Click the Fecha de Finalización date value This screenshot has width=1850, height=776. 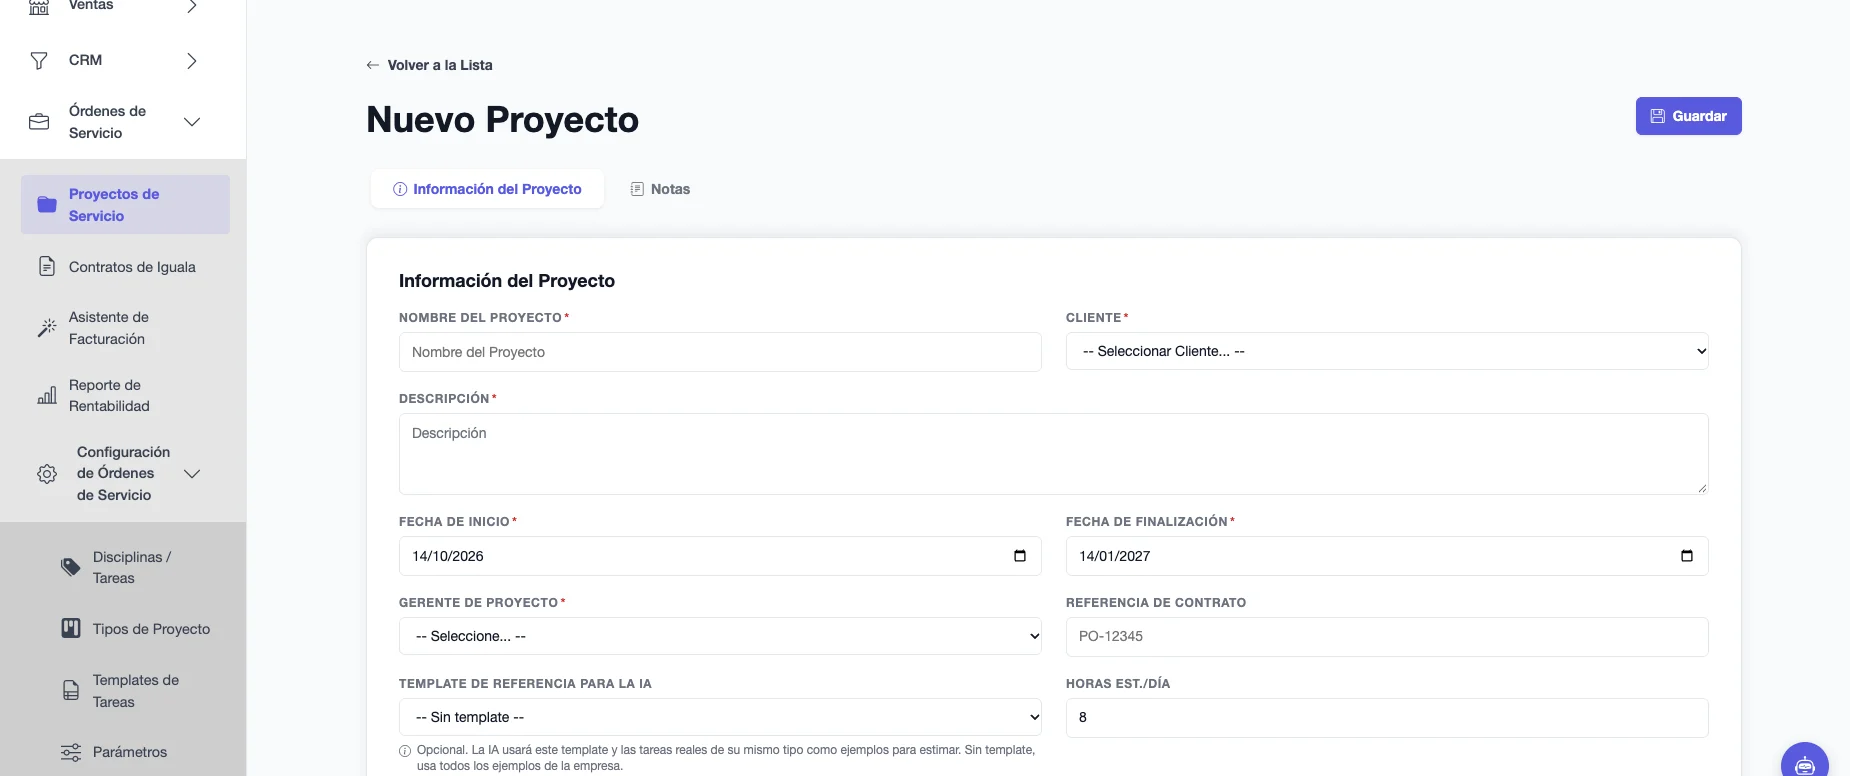(1115, 556)
